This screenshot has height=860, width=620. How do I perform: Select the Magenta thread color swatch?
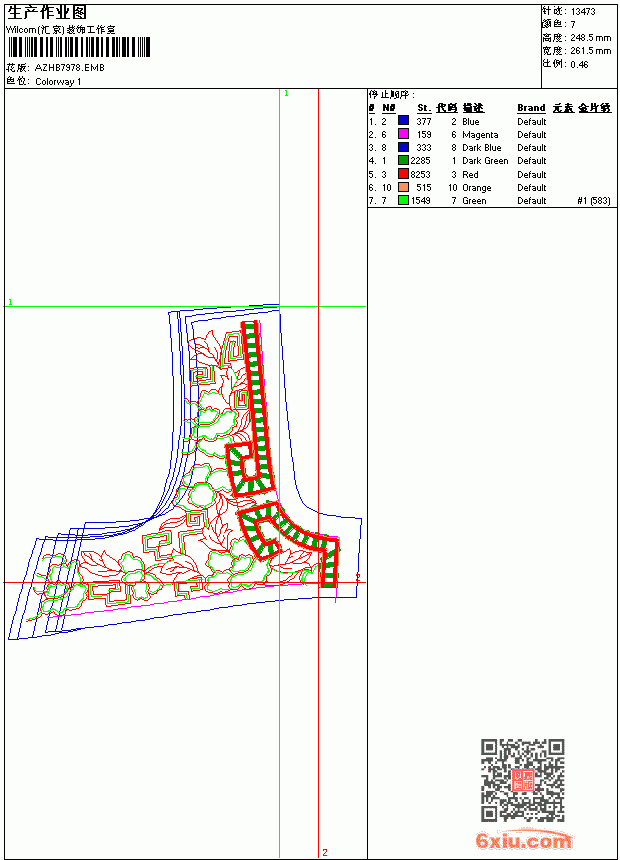pyautogui.click(x=403, y=134)
